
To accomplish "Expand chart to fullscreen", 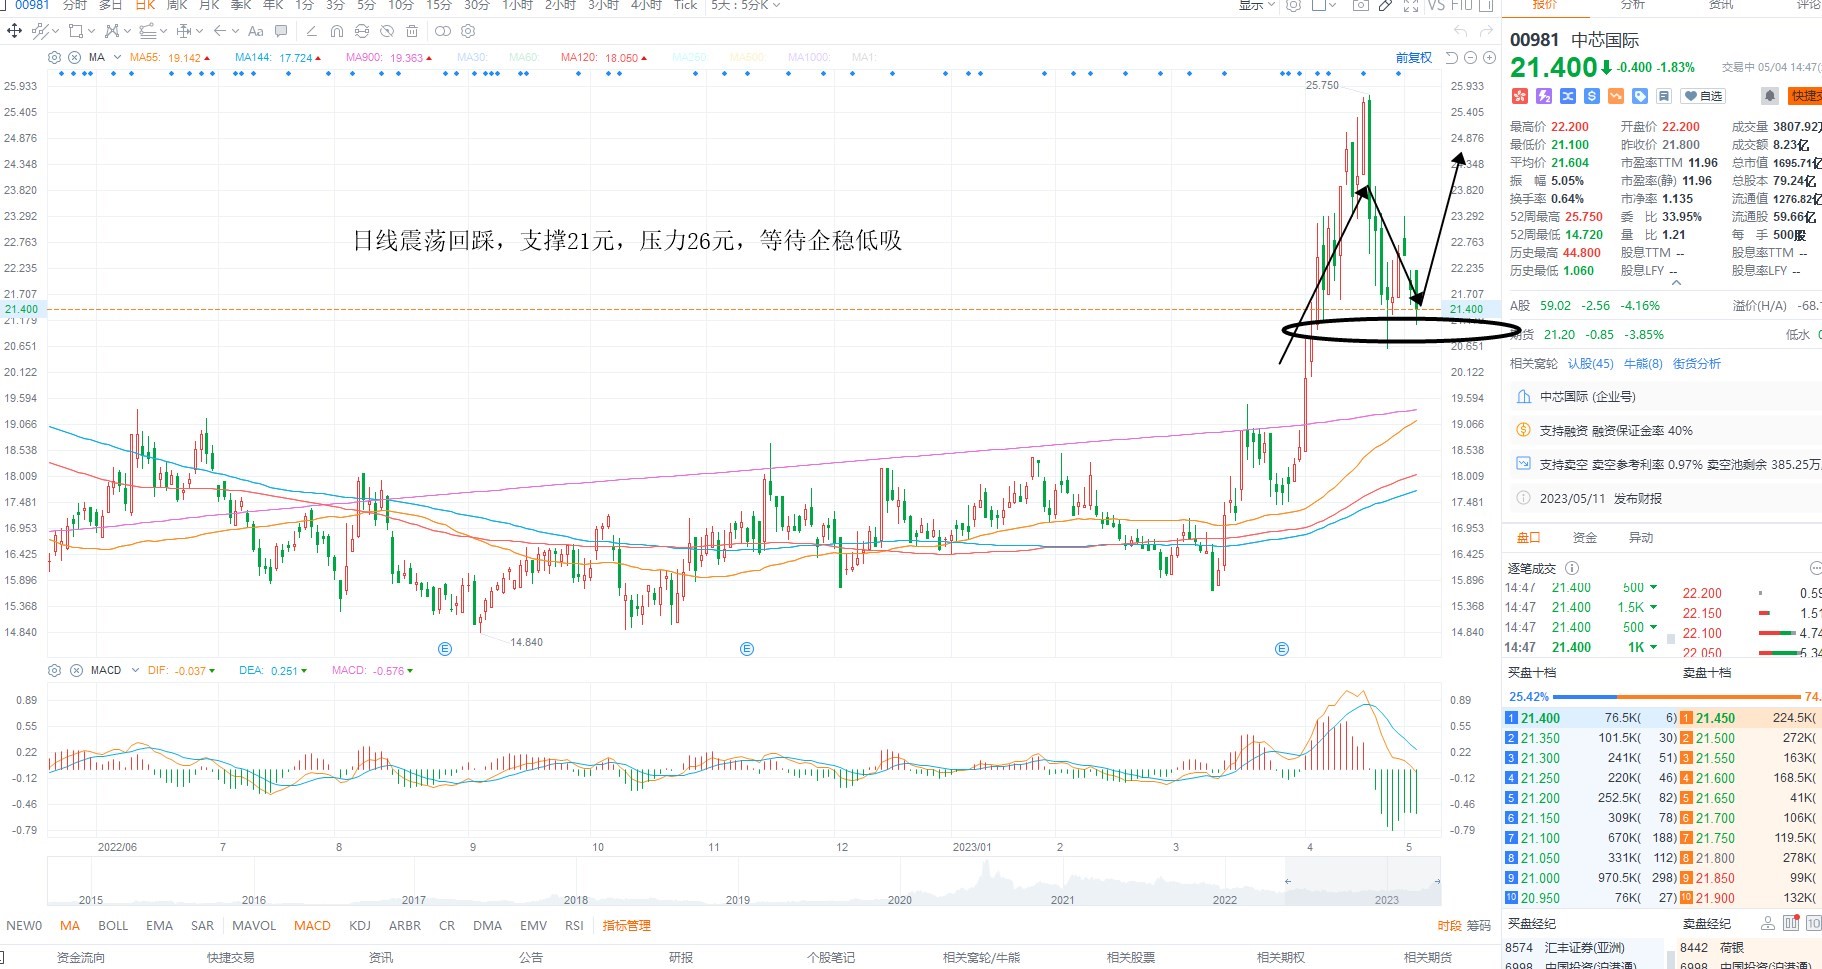I will (x=1411, y=5).
